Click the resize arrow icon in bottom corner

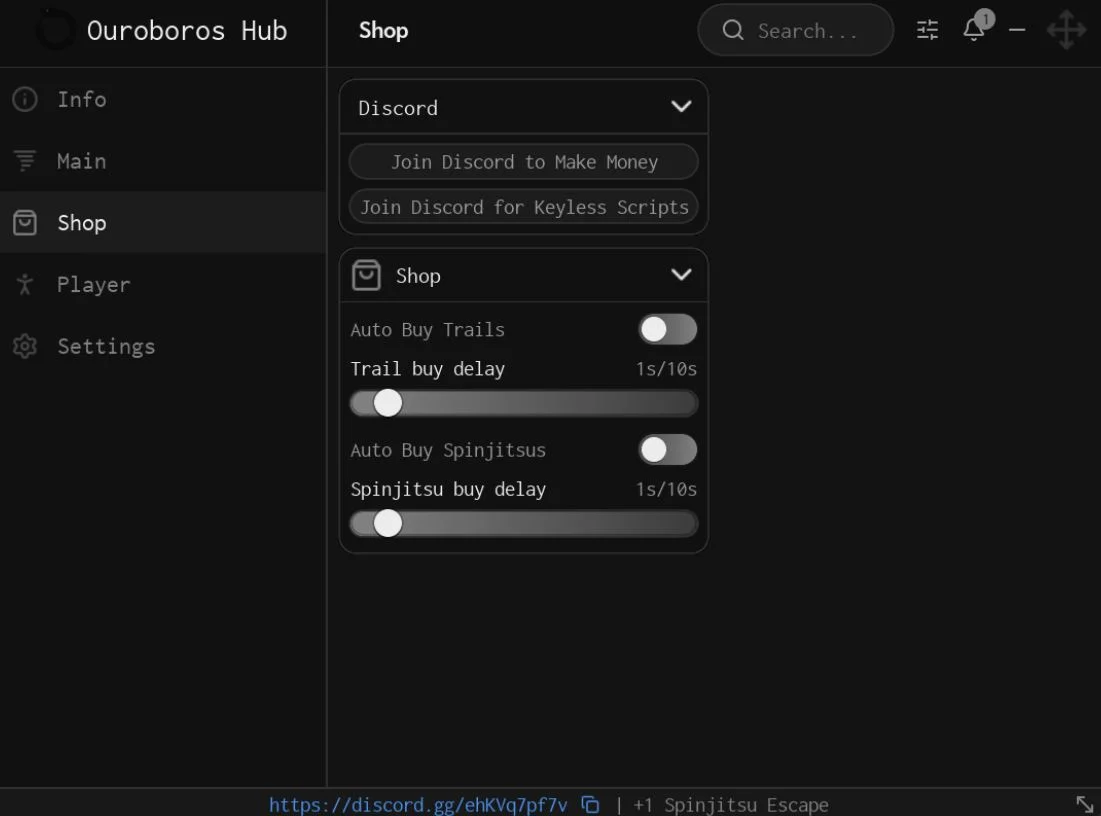click(x=1085, y=805)
